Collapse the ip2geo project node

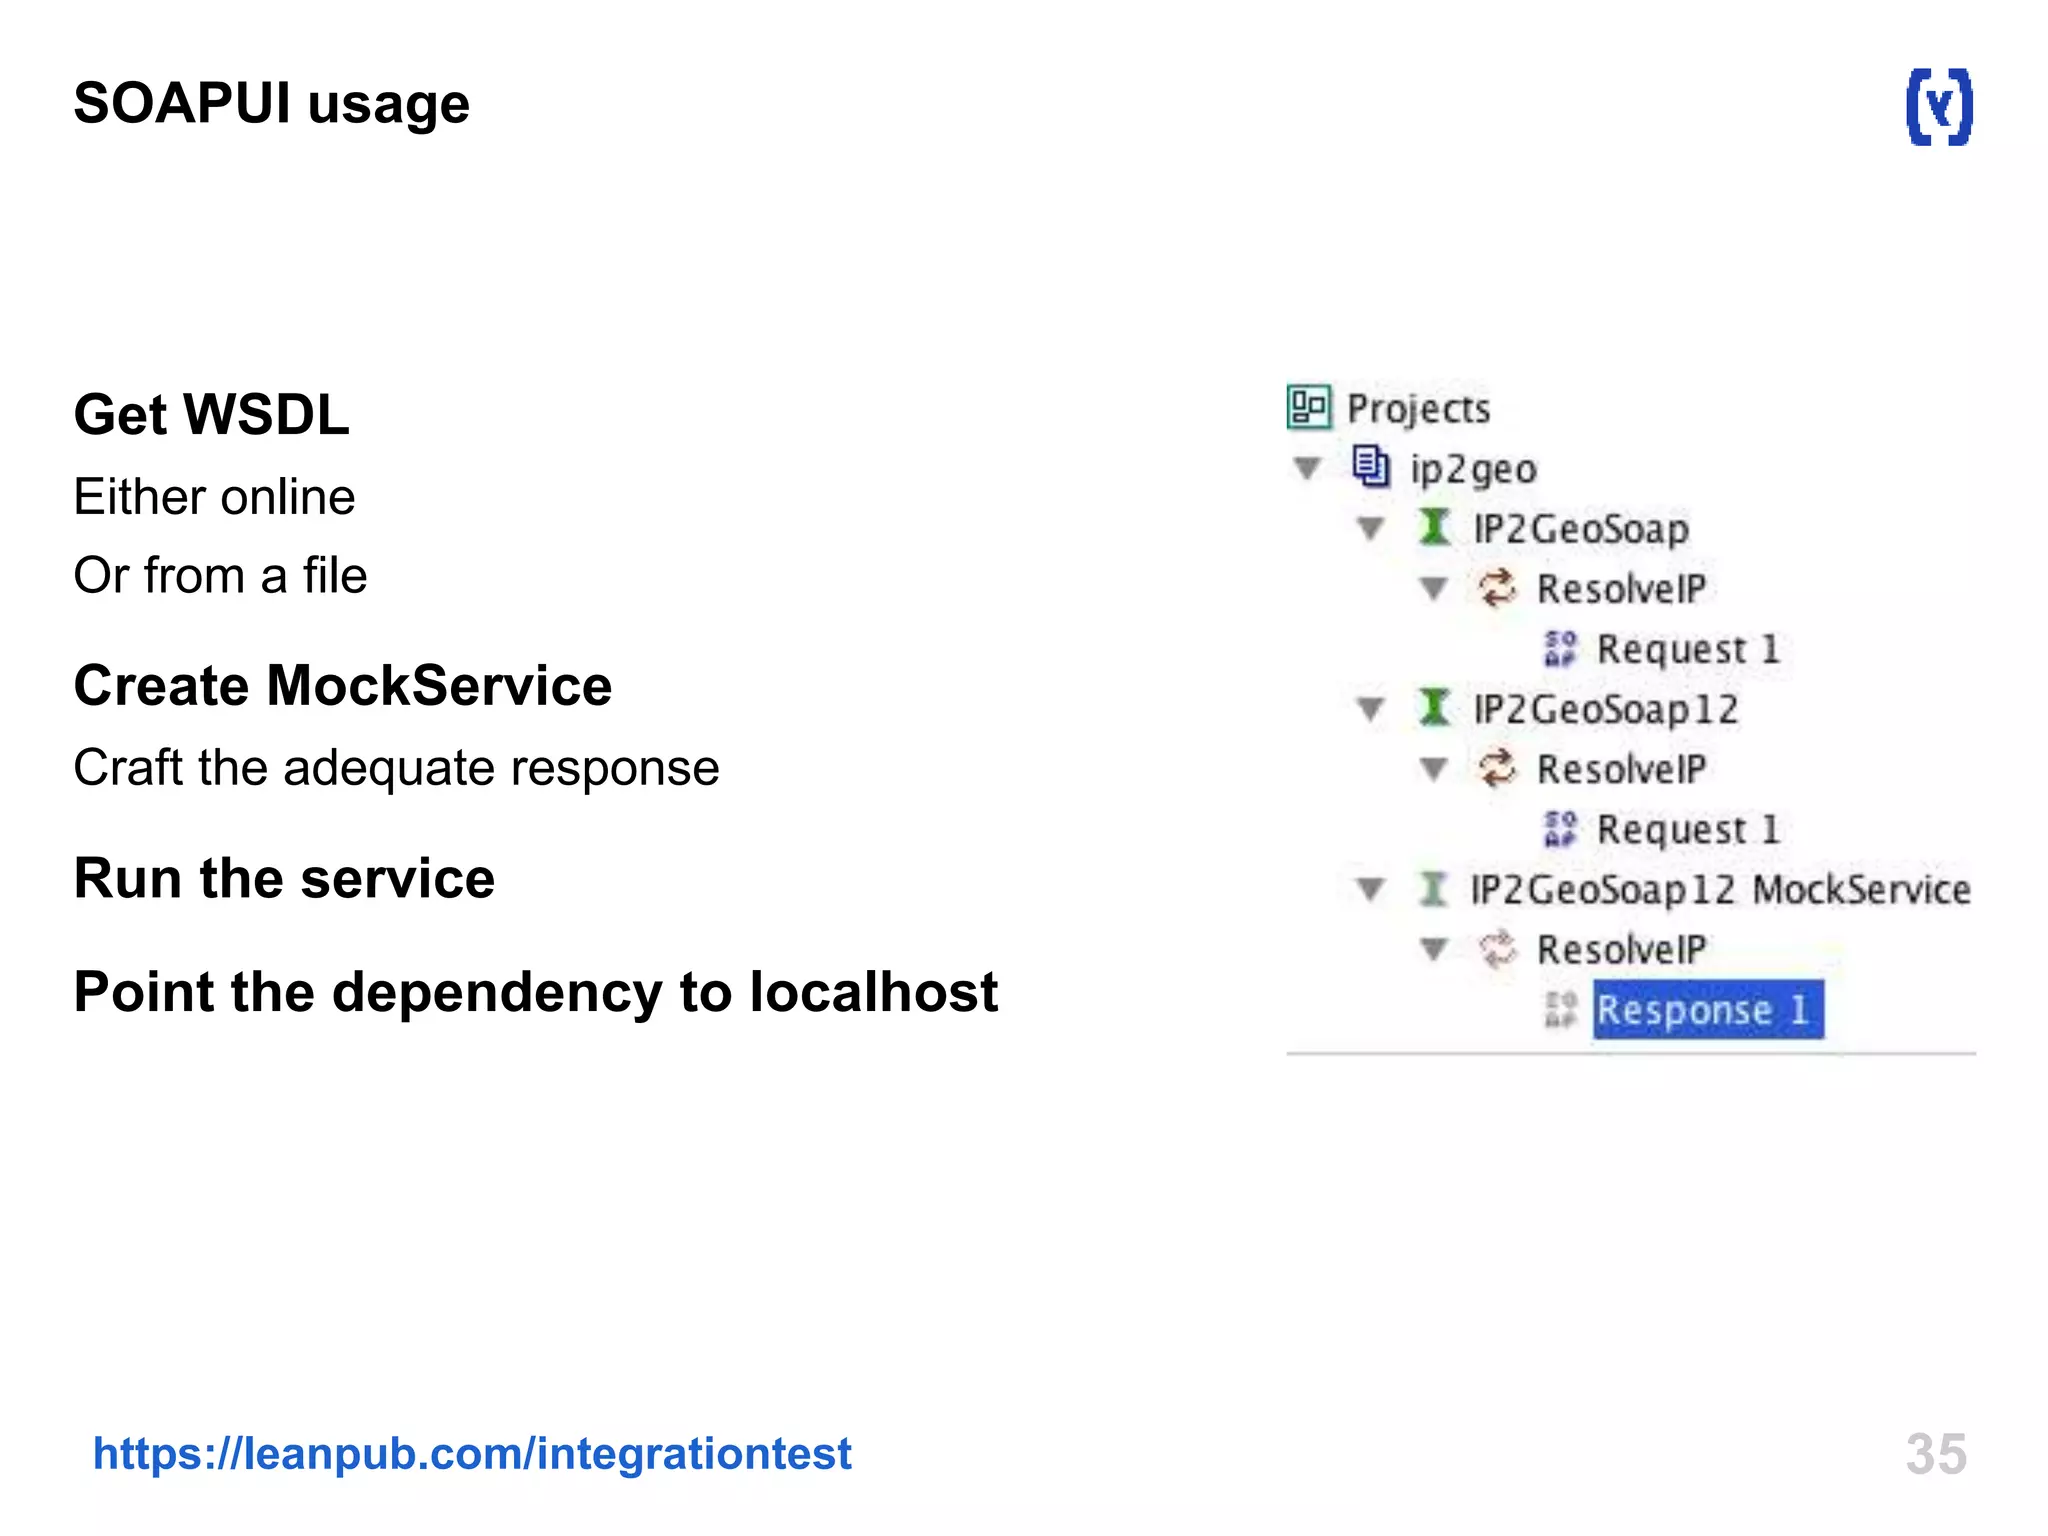click(1307, 468)
